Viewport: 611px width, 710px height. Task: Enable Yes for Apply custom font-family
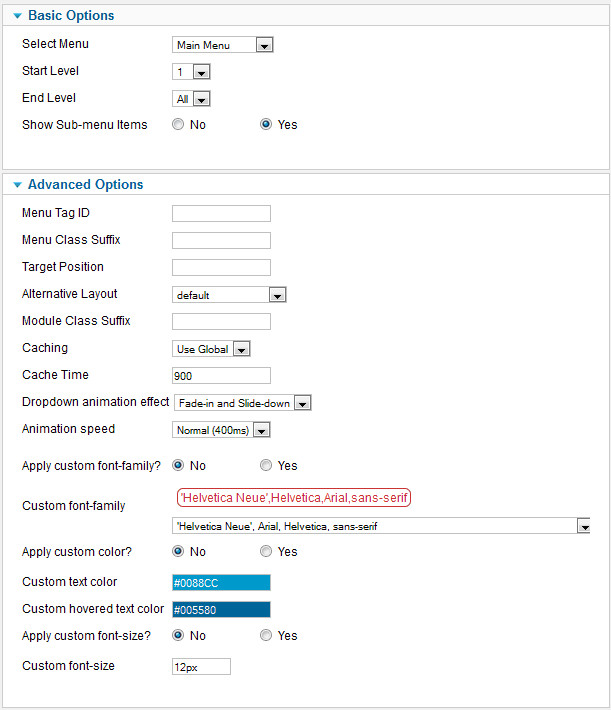click(266, 466)
